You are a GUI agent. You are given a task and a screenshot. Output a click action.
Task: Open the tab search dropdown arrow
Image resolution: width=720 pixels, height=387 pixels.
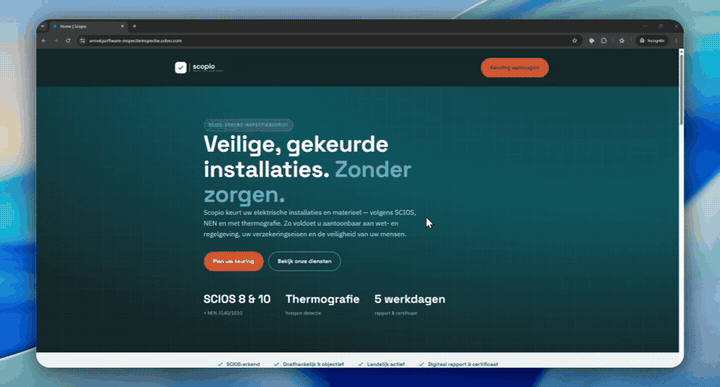click(x=43, y=27)
